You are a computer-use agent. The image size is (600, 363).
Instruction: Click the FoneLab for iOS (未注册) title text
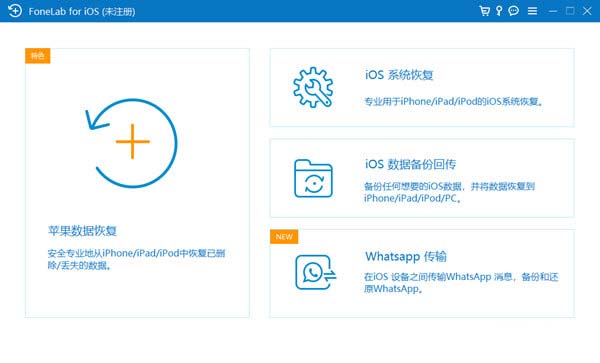(x=82, y=11)
